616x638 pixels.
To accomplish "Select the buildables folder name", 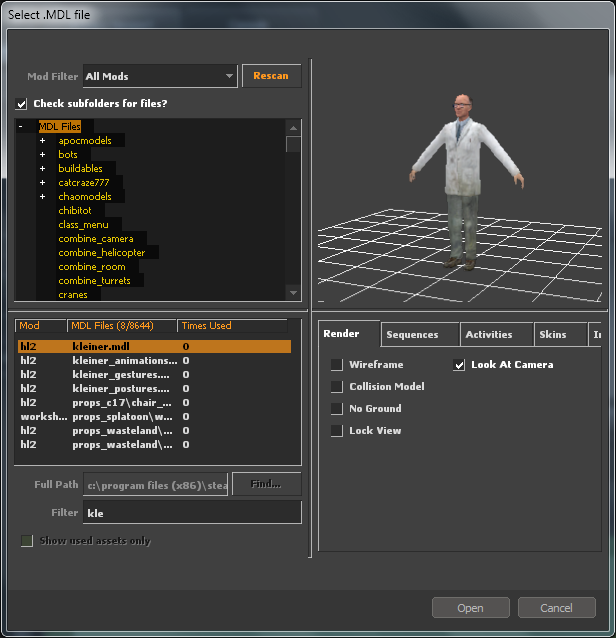I will coord(80,168).
